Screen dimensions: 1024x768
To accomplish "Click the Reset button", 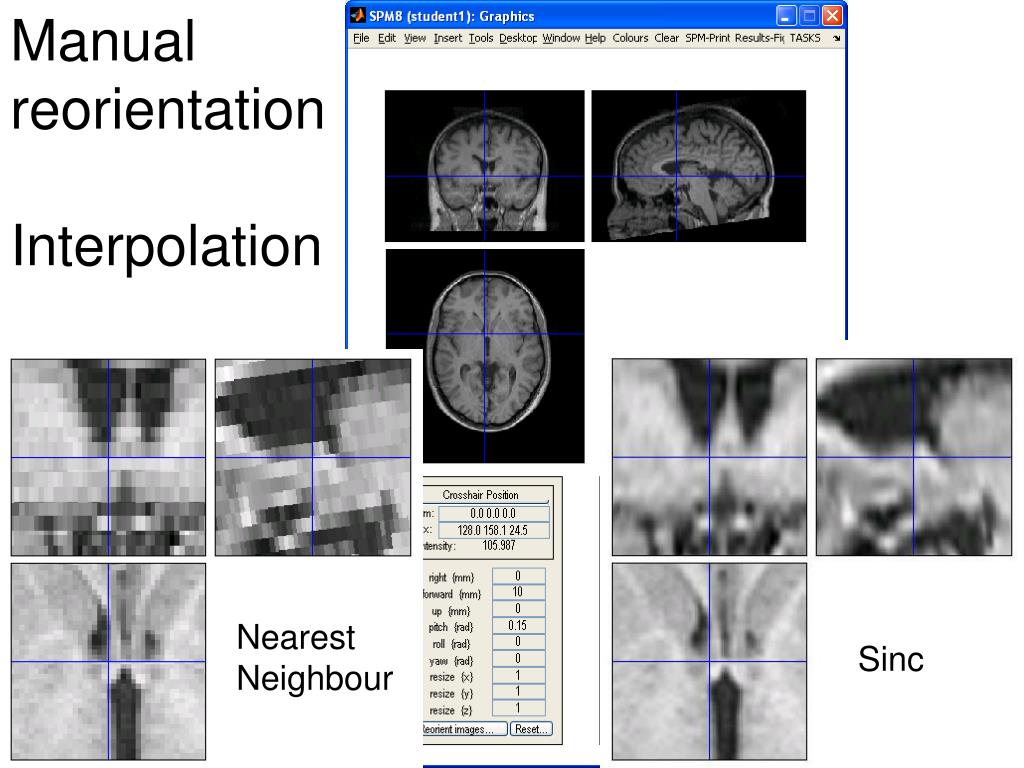I will coord(531,729).
